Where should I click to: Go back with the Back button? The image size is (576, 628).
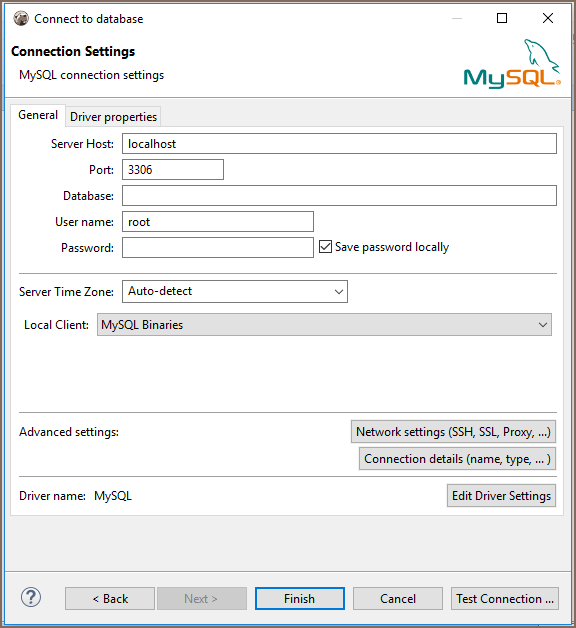110,598
